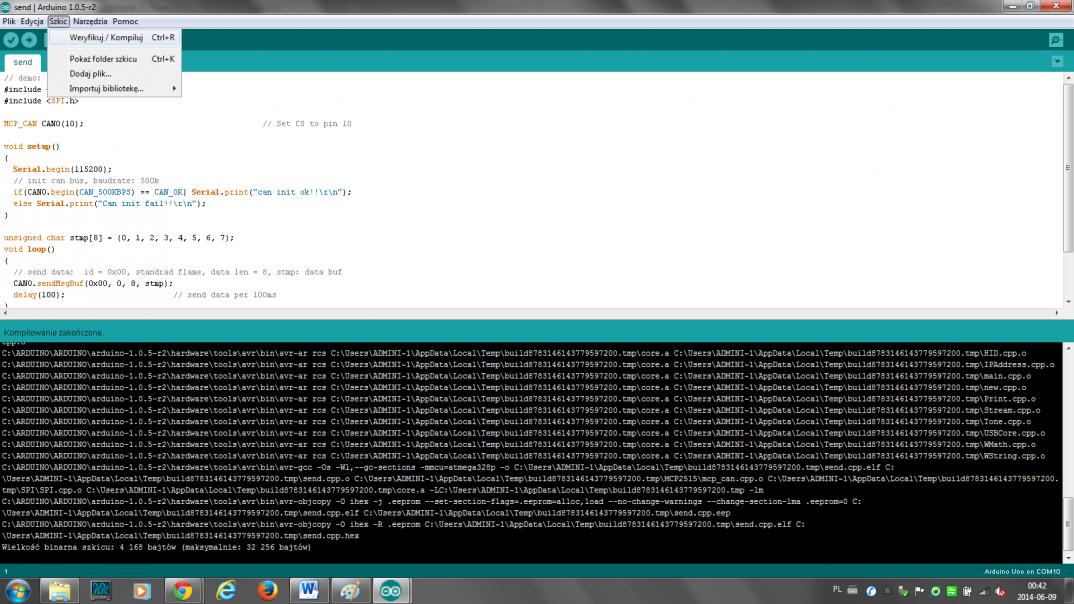This screenshot has height=604, width=1074.
Task: Open the Plik menu
Action: 9,21
